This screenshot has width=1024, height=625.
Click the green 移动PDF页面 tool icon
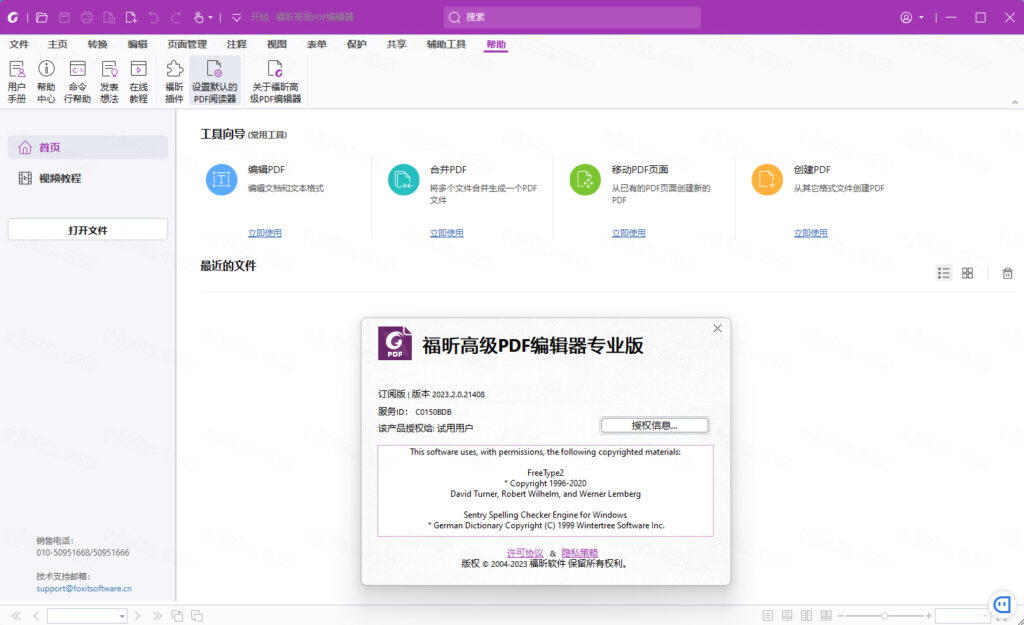[585, 180]
